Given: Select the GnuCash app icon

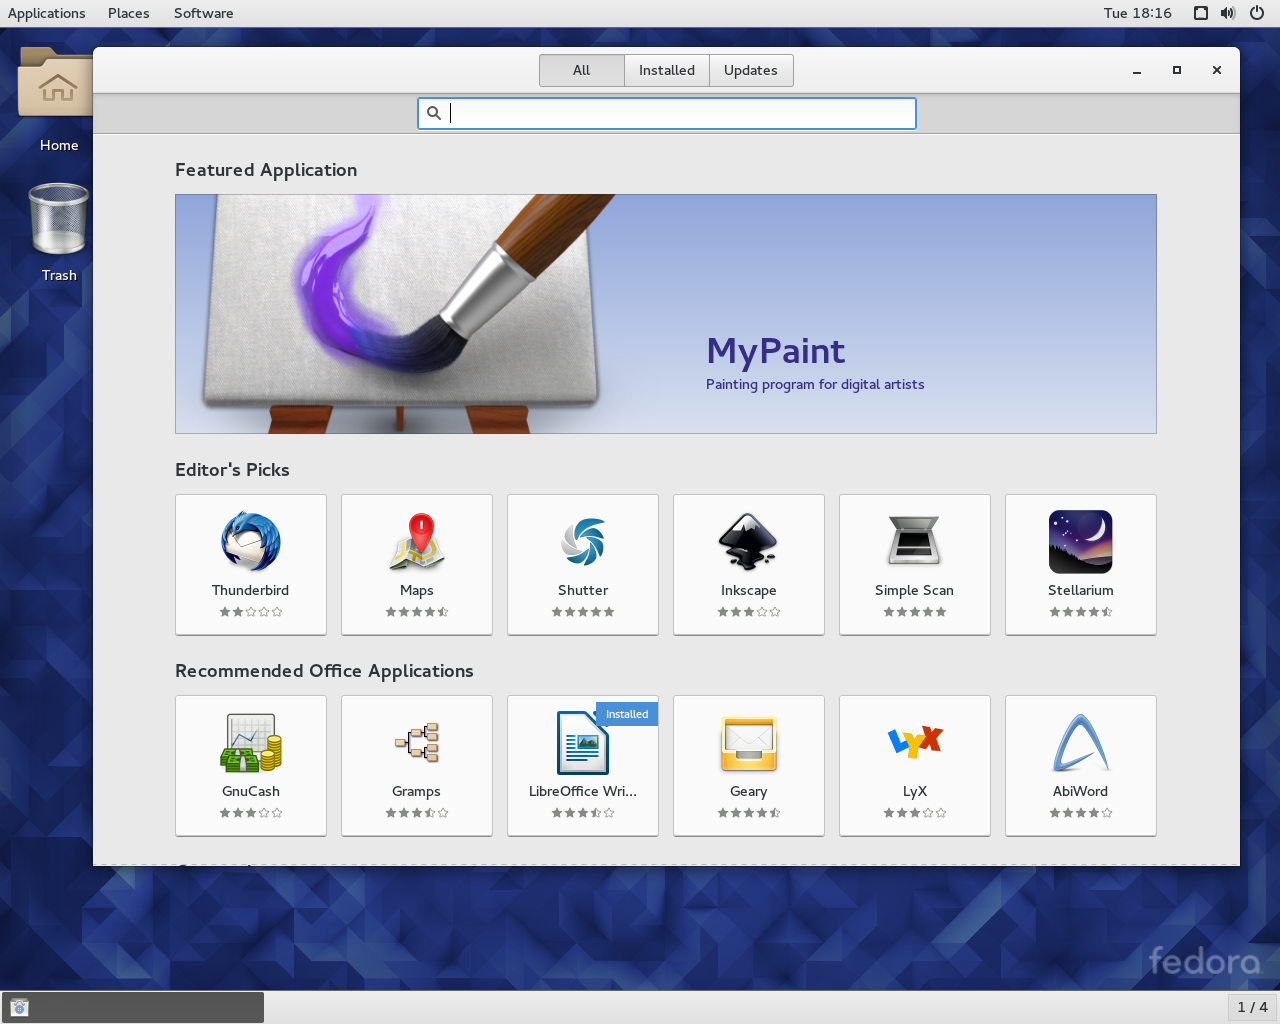Looking at the screenshot, I should [x=251, y=743].
